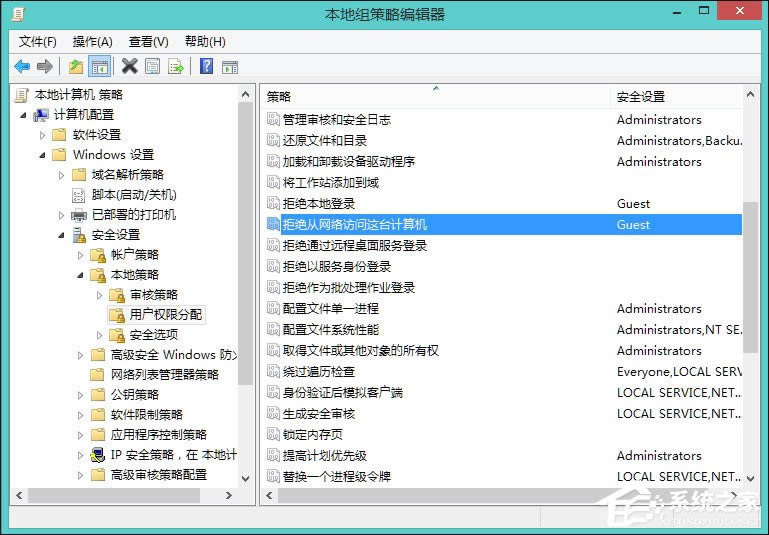Click the policy list vertical scrollbar thumb

point(750,277)
